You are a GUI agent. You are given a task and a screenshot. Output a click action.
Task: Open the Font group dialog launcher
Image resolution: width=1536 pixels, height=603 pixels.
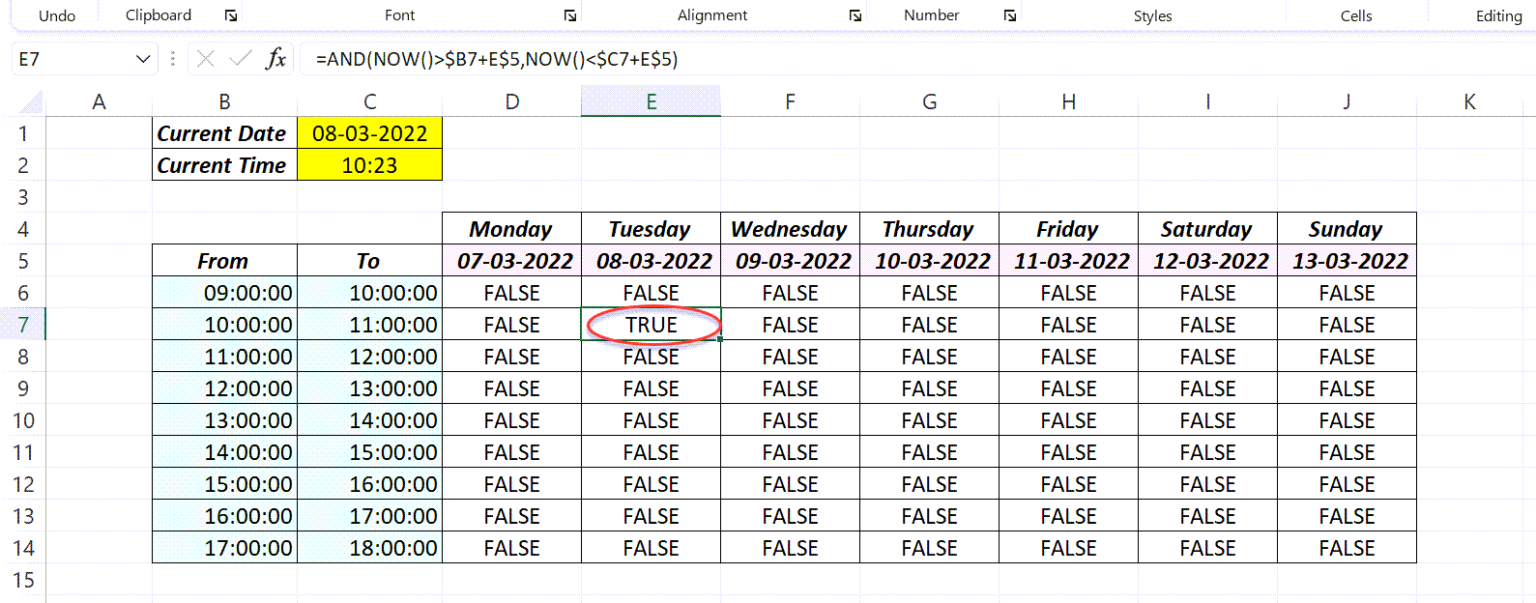pos(570,15)
